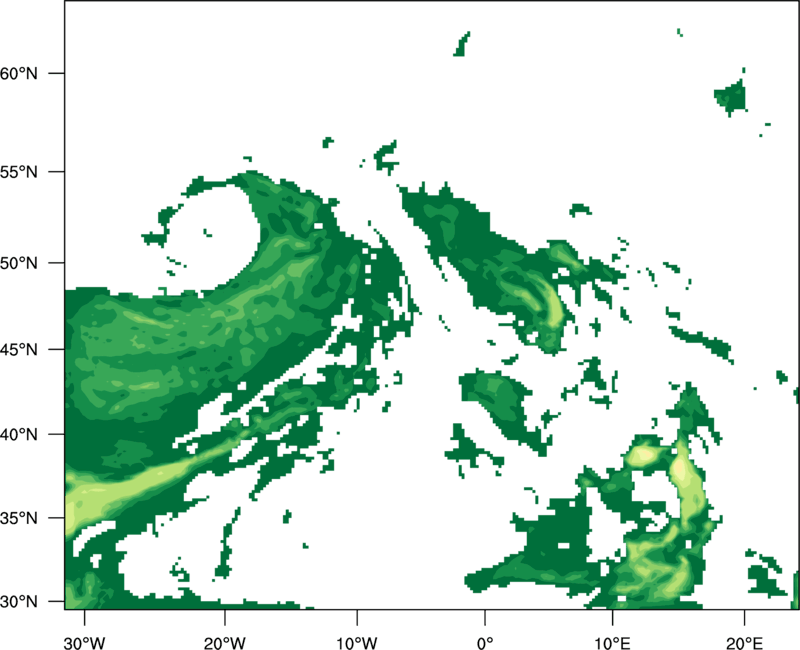Click the 50°N latitude label

point(19,263)
